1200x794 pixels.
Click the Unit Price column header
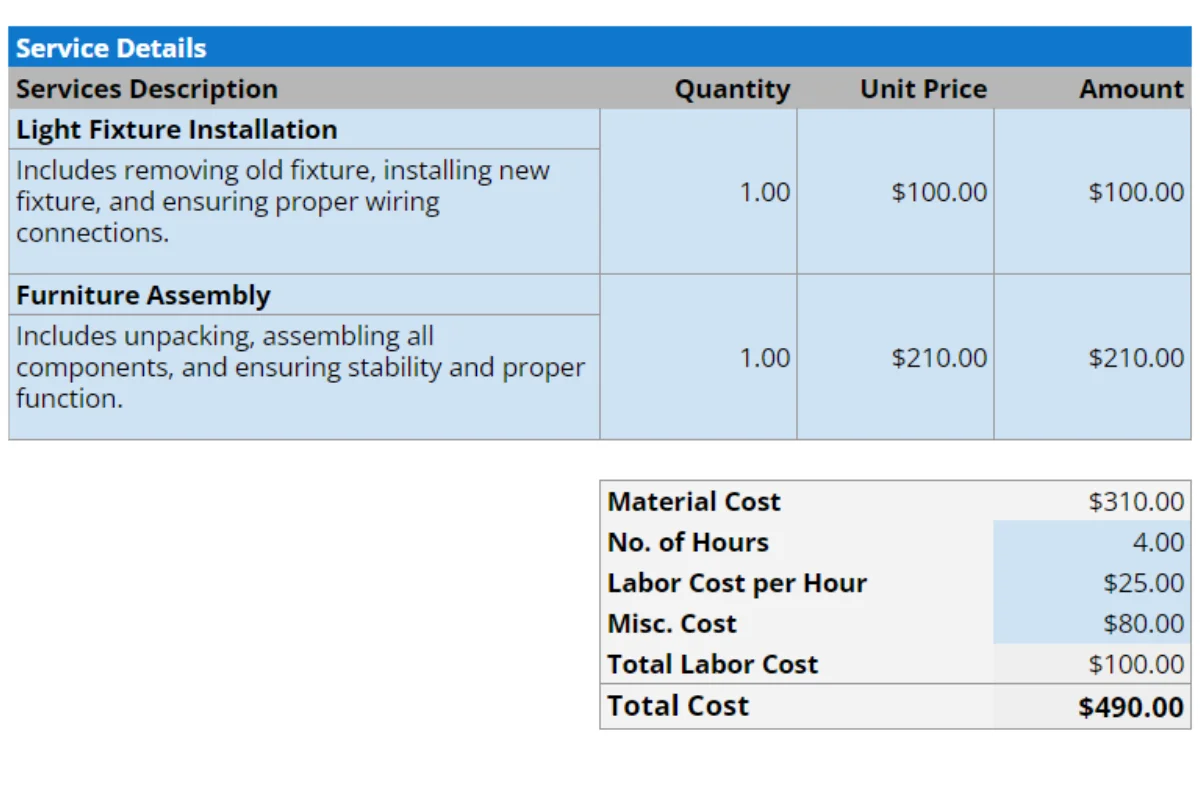tap(923, 89)
